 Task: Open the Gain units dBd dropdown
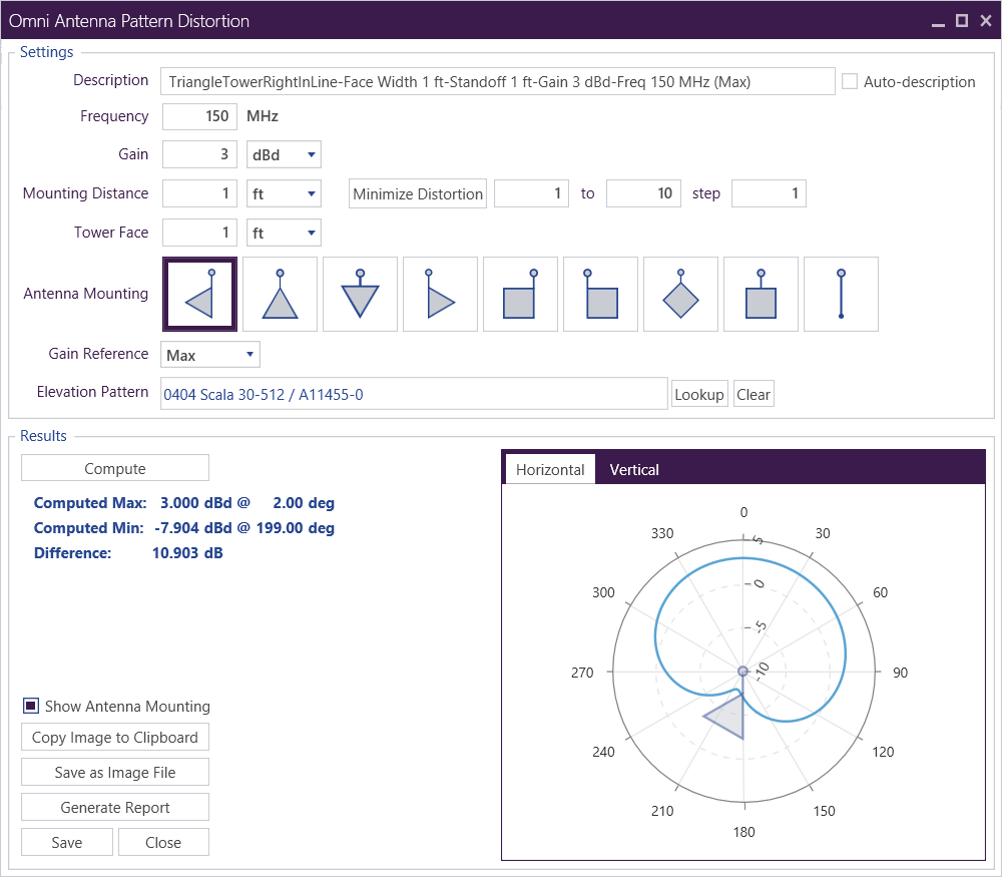click(284, 155)
